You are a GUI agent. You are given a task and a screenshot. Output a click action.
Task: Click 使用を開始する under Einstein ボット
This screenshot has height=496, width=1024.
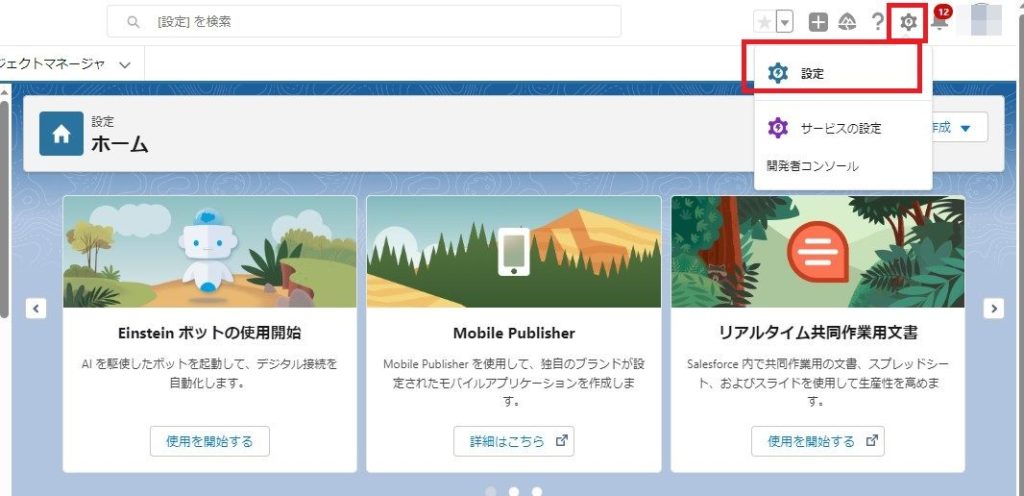click(210, 441)
